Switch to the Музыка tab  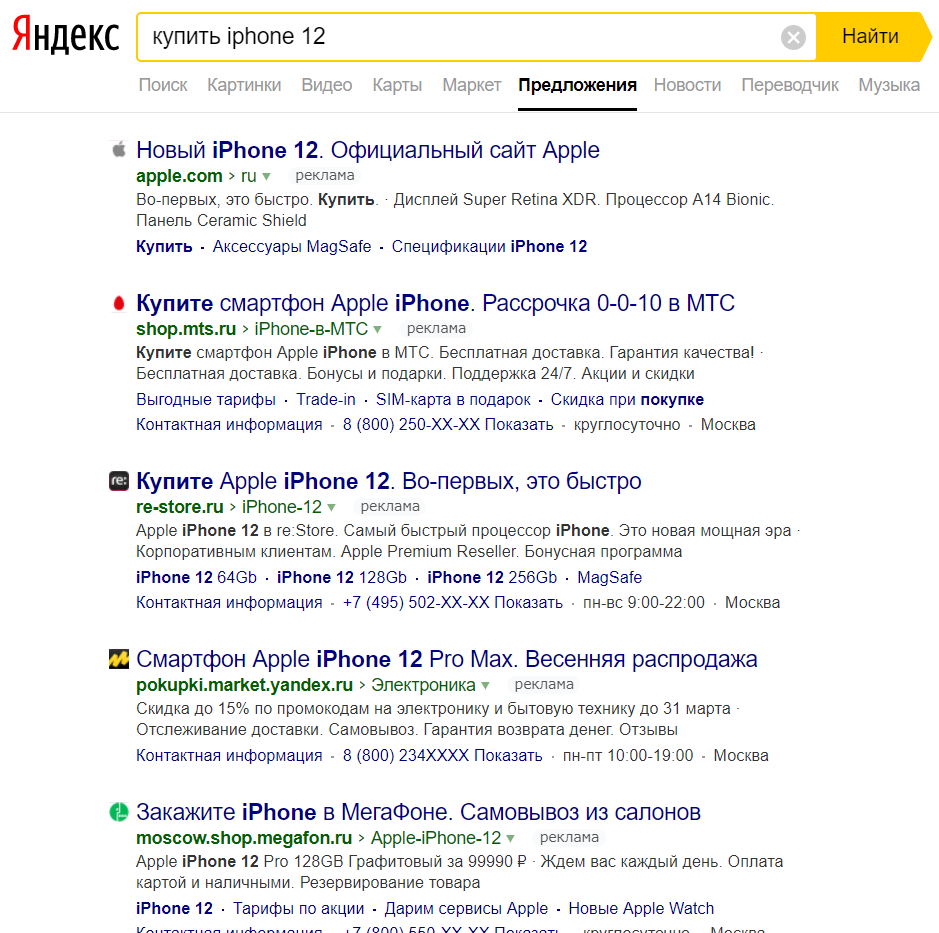click(889, 85)
